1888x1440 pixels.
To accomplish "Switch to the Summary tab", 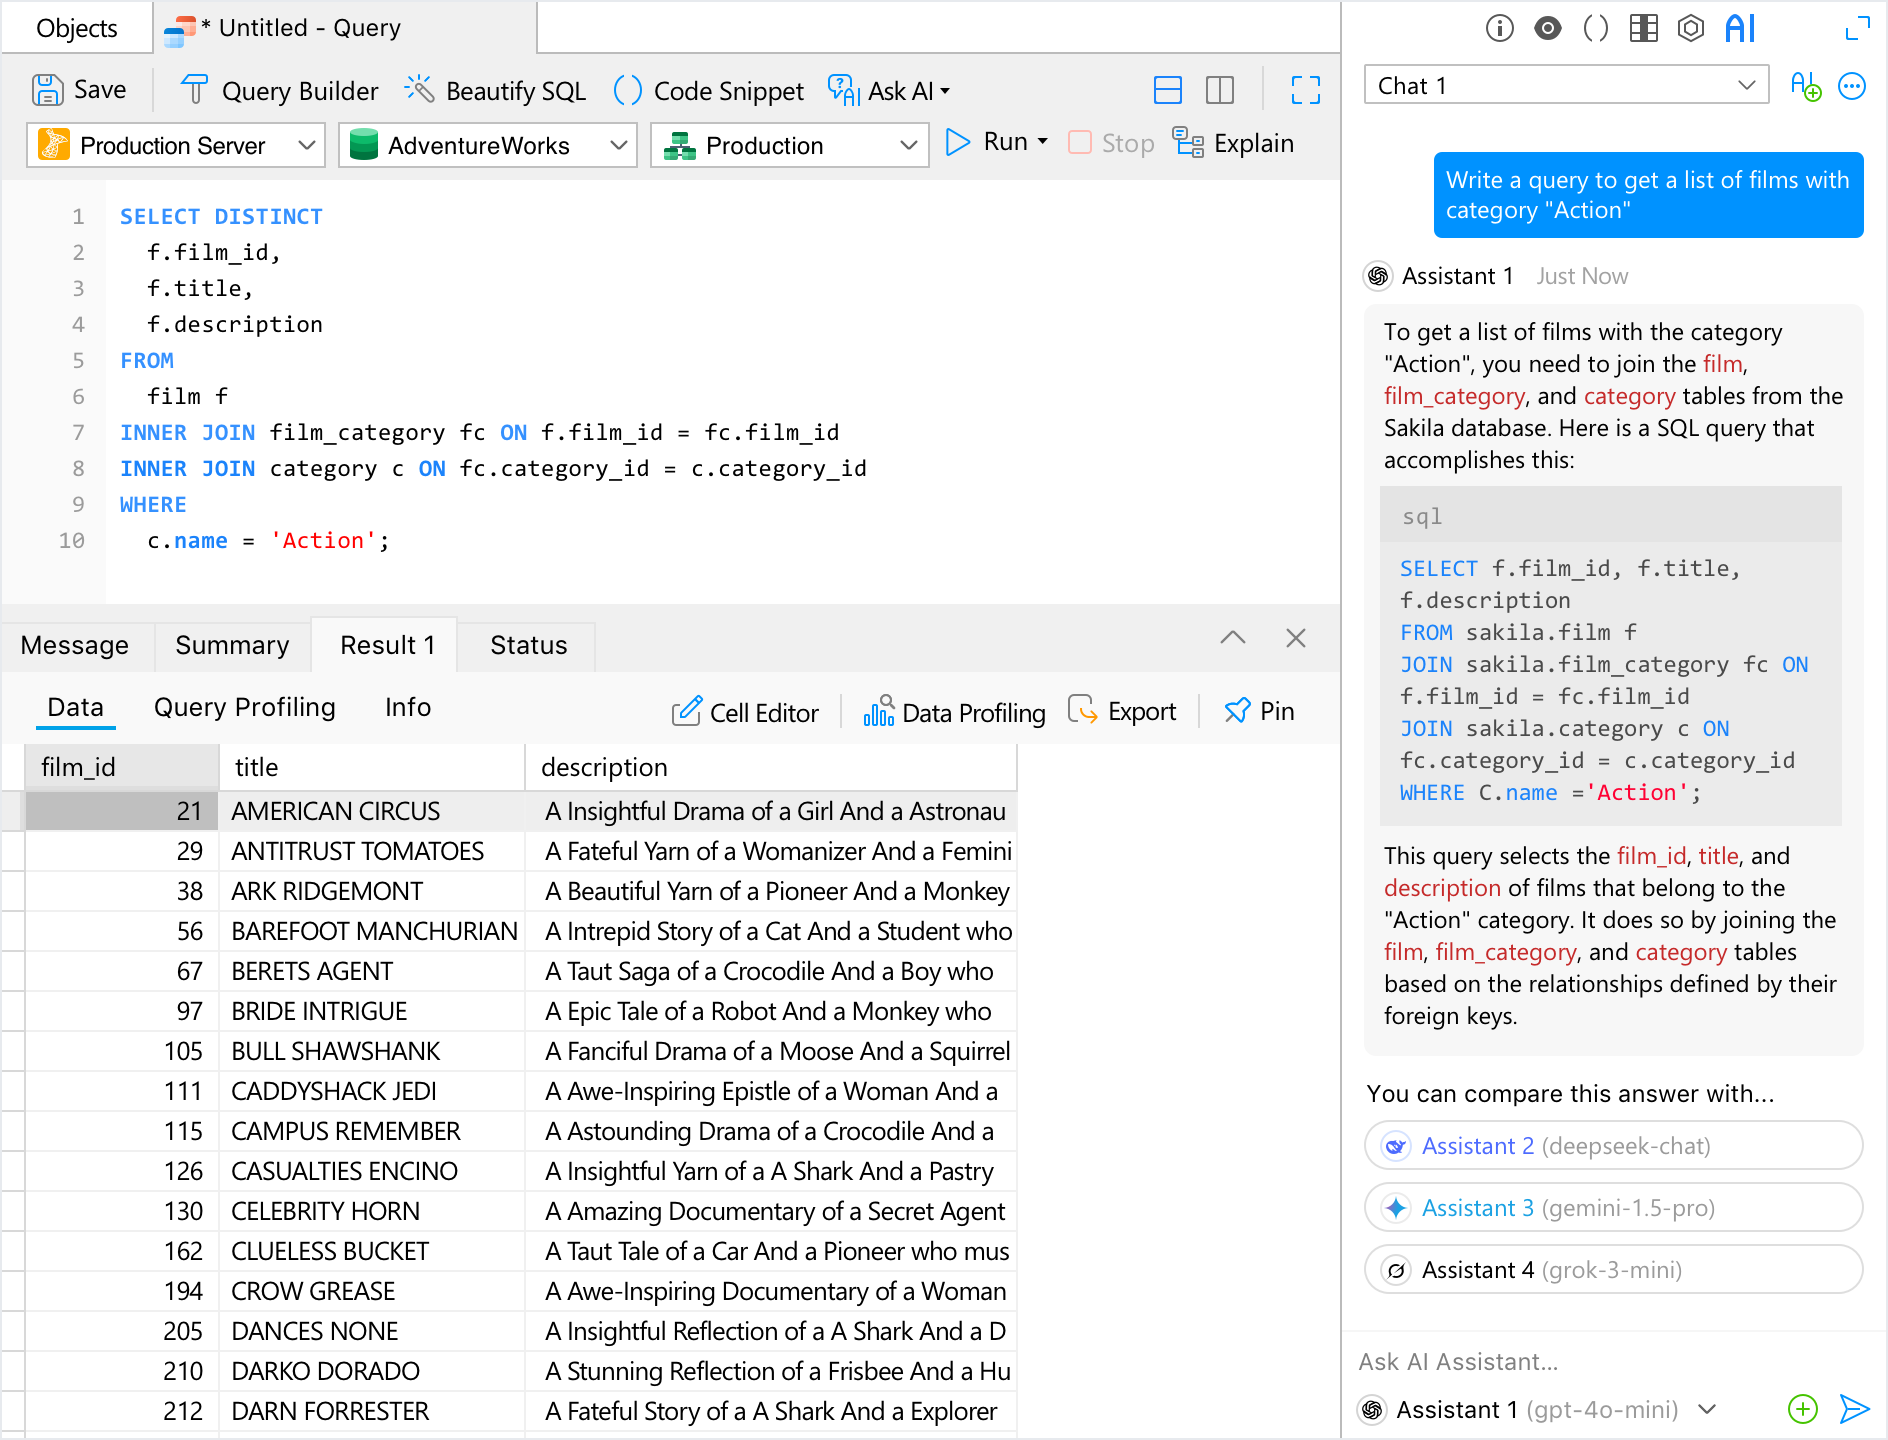I will tap(232, 645).
